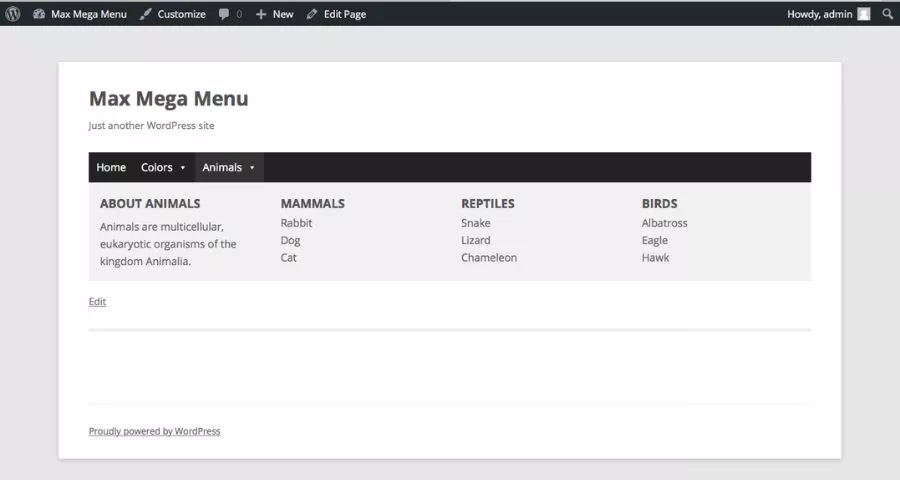Click the ABOUT ANIMALS heading
Viewport: 900px width, 480px height.
pos(150,203)
